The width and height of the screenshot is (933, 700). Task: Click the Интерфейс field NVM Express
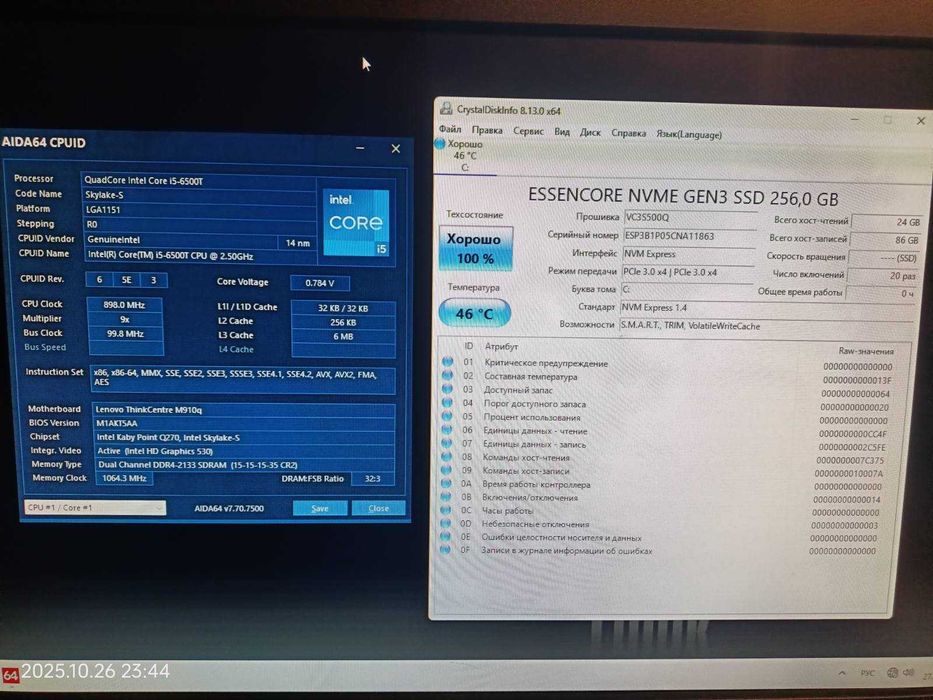688,254
